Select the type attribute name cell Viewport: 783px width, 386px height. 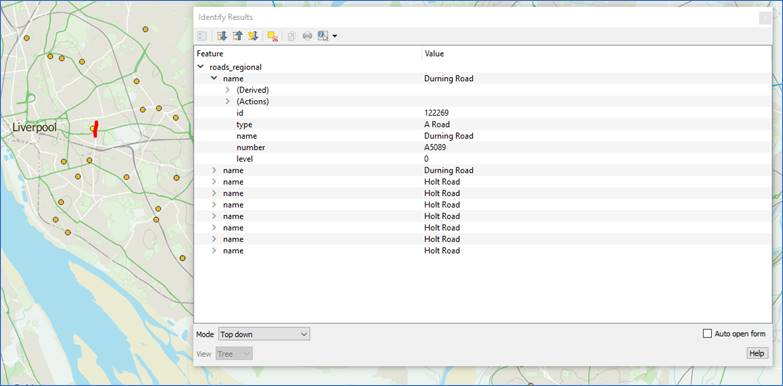tap(244, 124)
